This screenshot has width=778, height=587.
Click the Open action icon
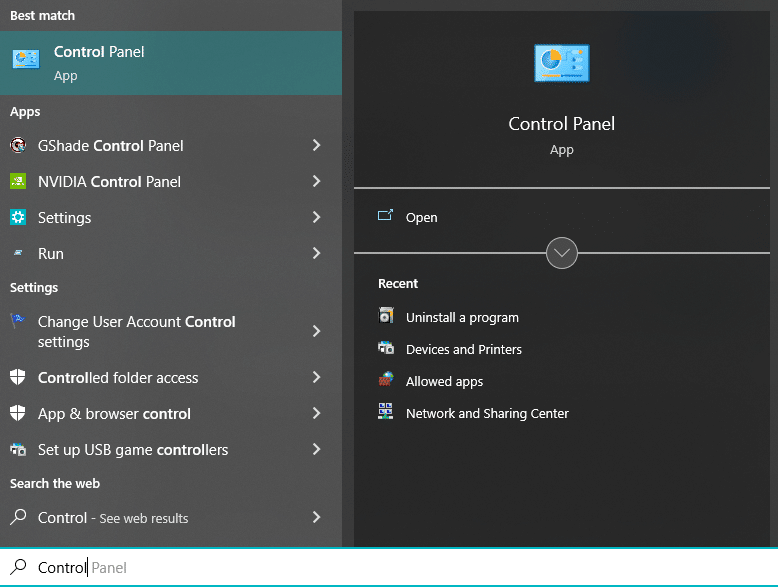[386, 215]
